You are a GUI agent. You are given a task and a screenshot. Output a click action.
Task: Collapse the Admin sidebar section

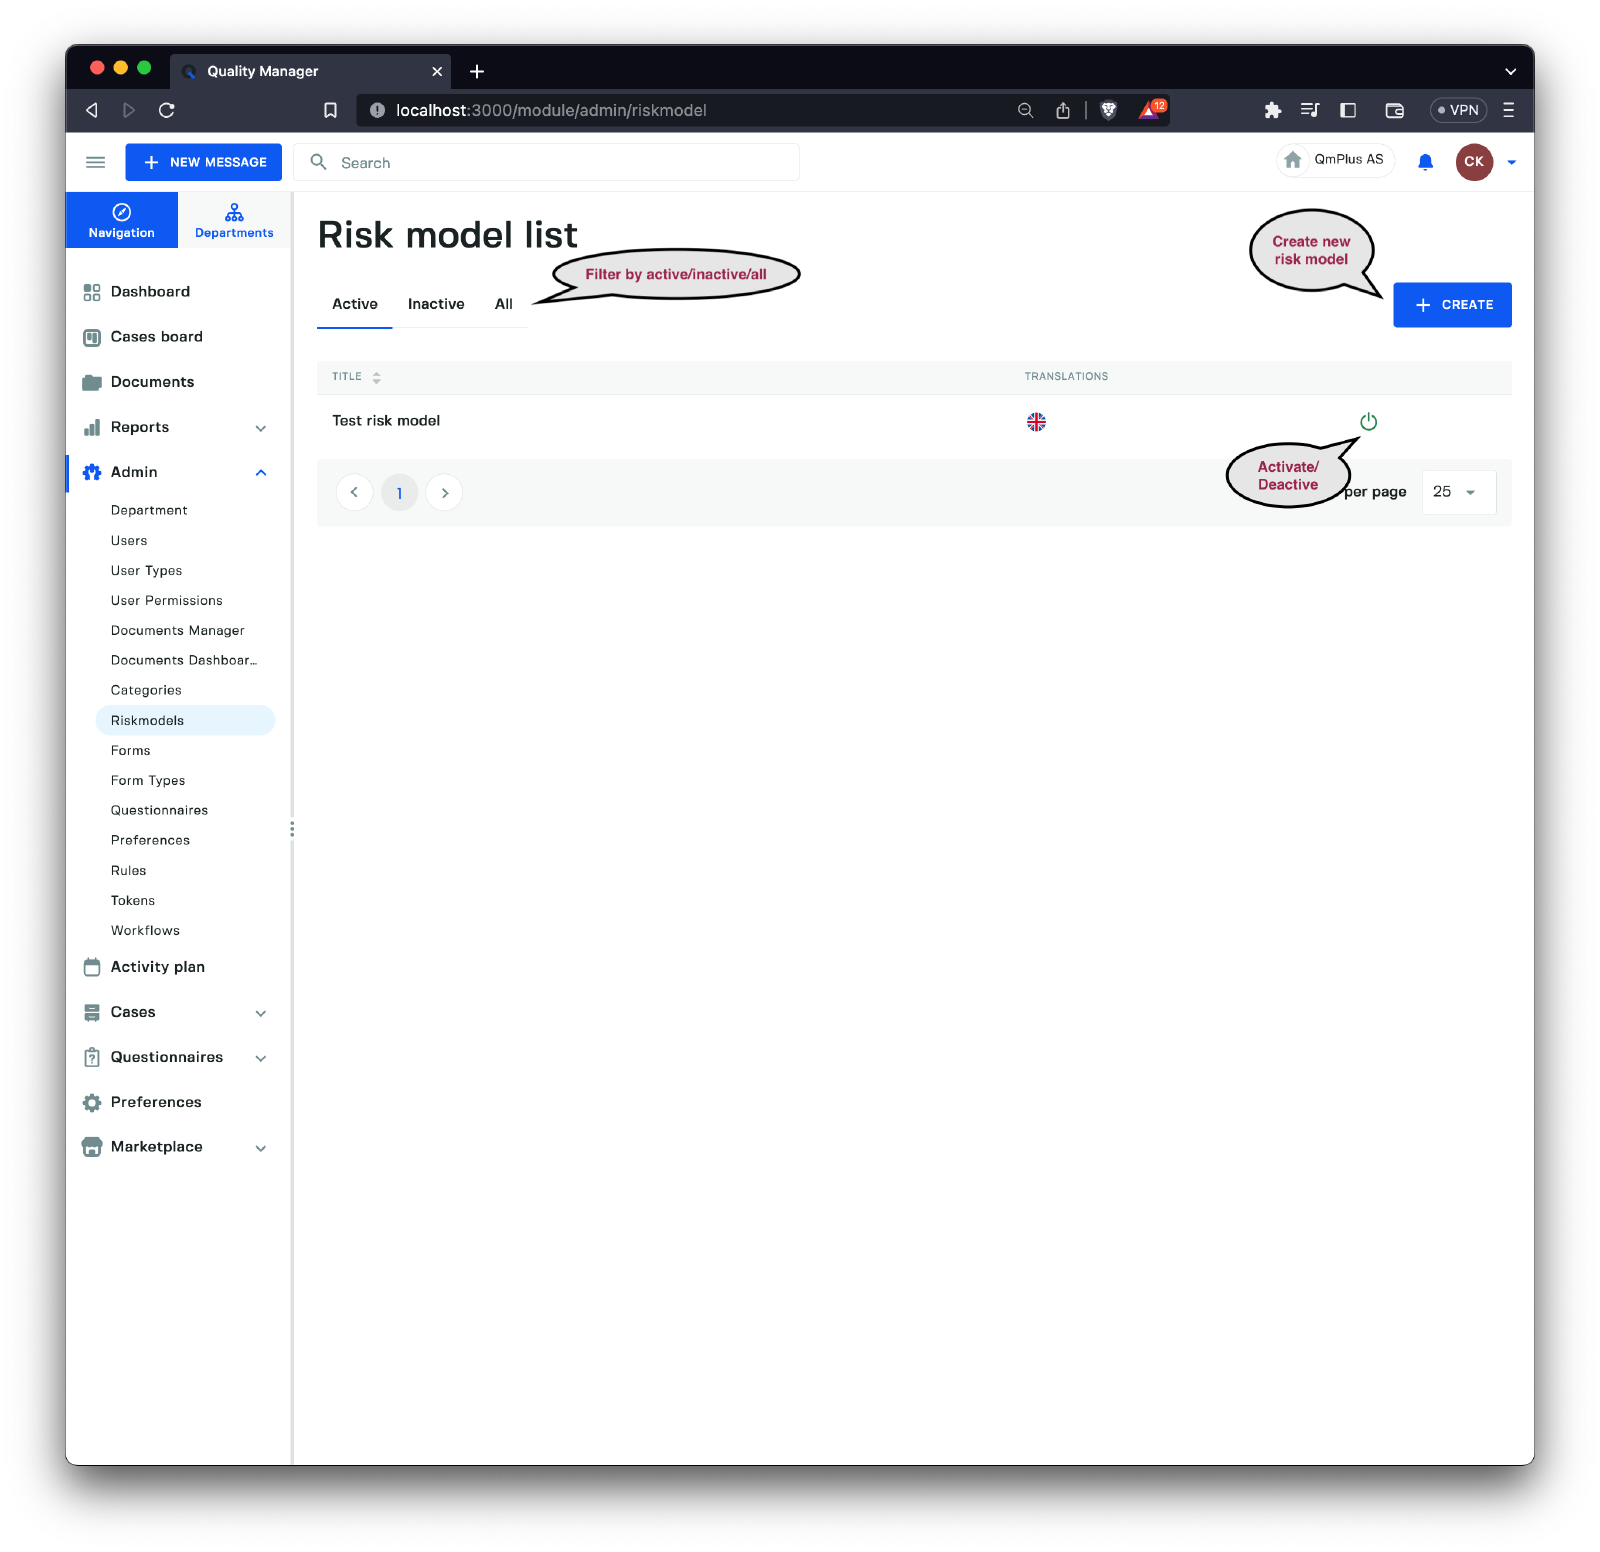tap(260, 473)
